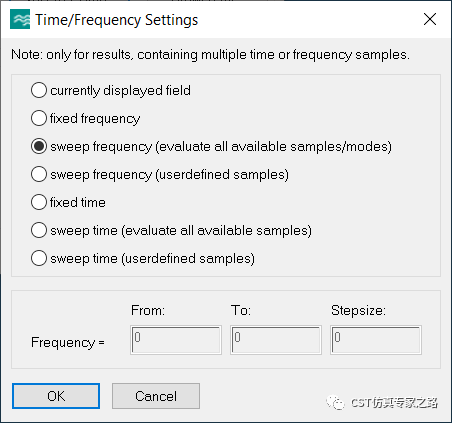The image size is (452, 423).
Task: Click the Cancel button
Action: click(156, 396)
